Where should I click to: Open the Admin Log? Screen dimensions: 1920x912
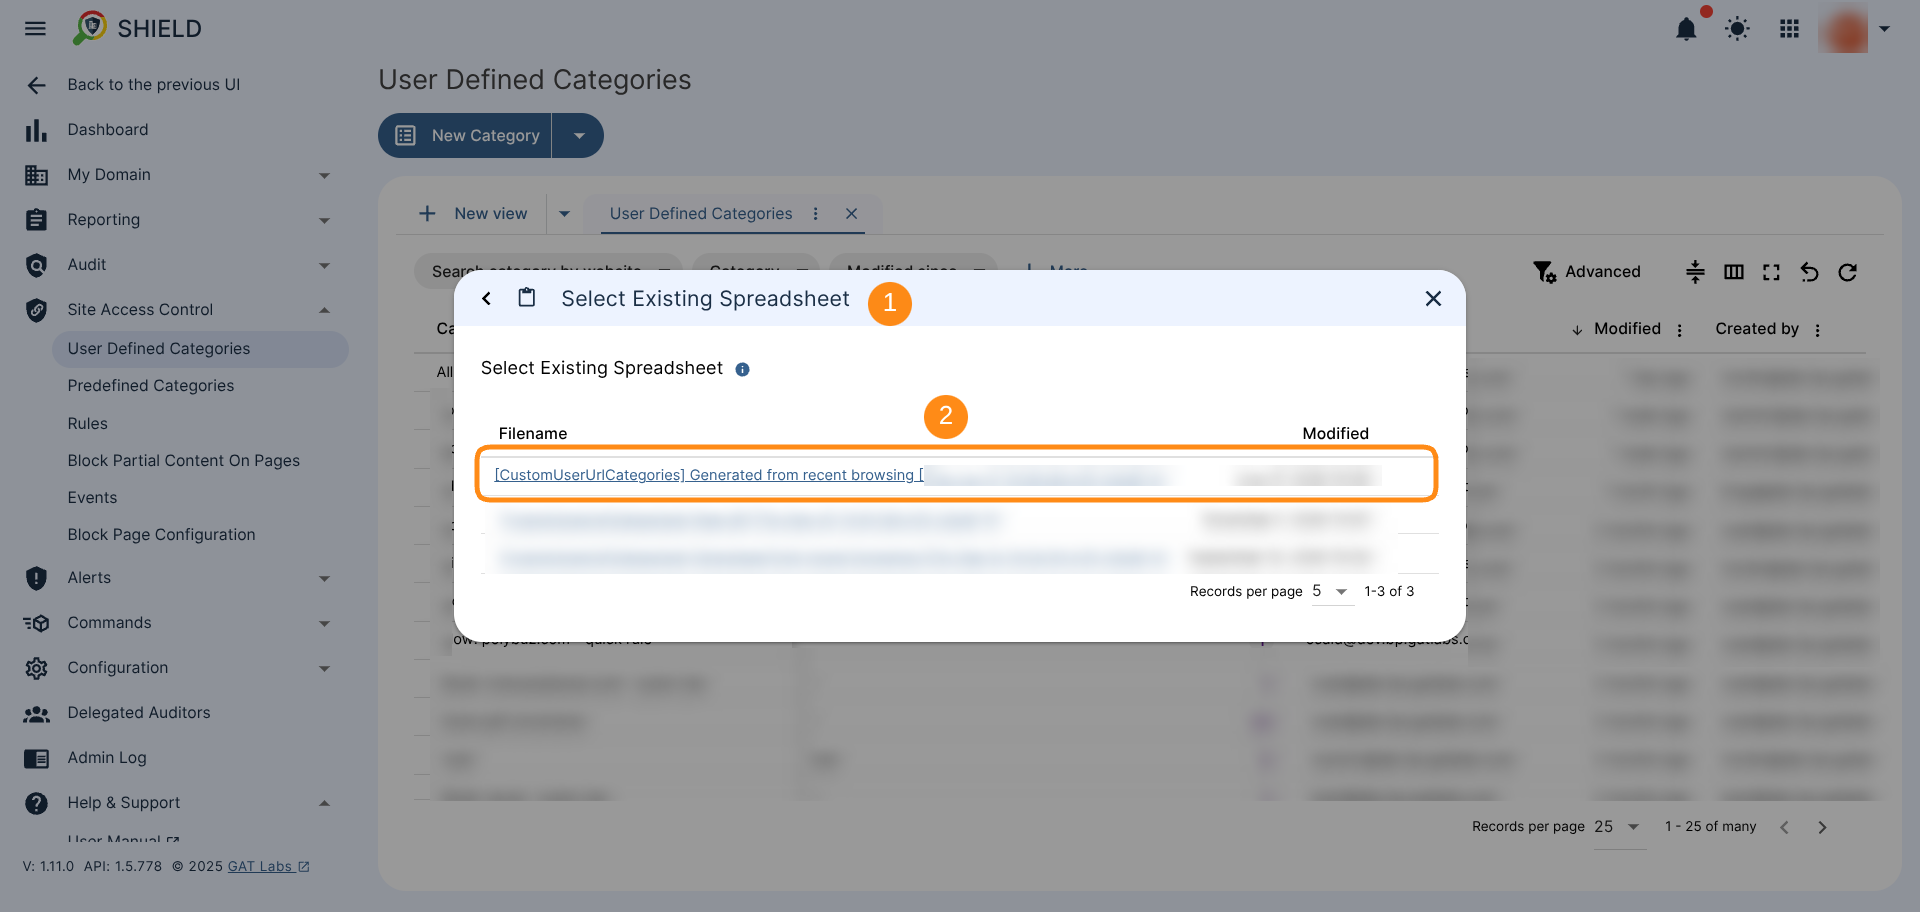coord(106,758)
